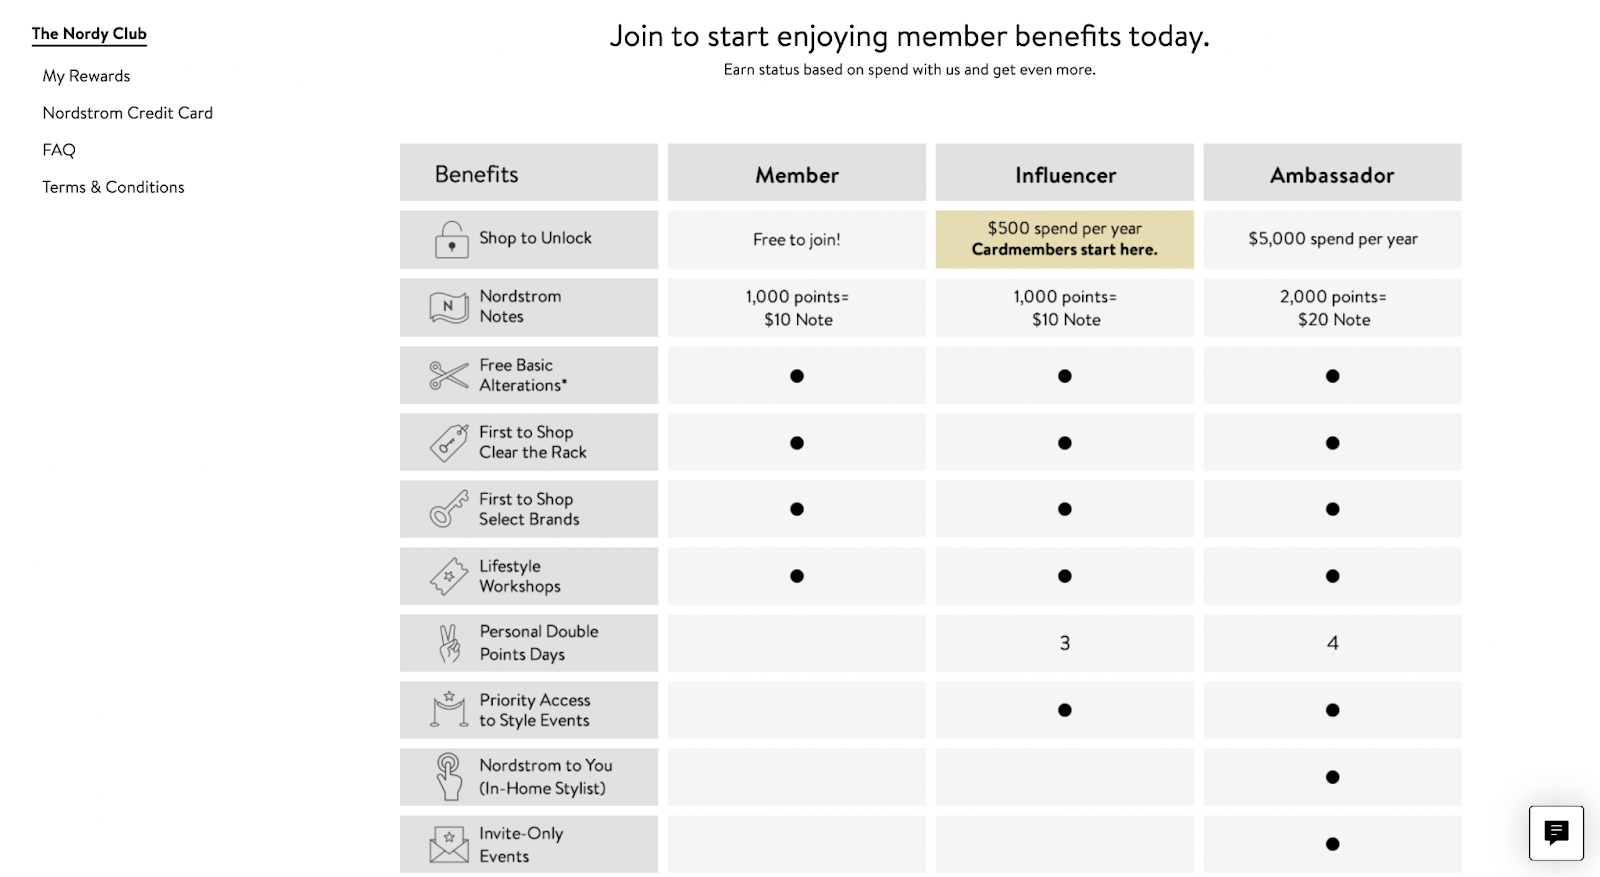Open Nordstrom Credit Card page link
Viewport: 1600px width, 877px height.
point(128,113)
